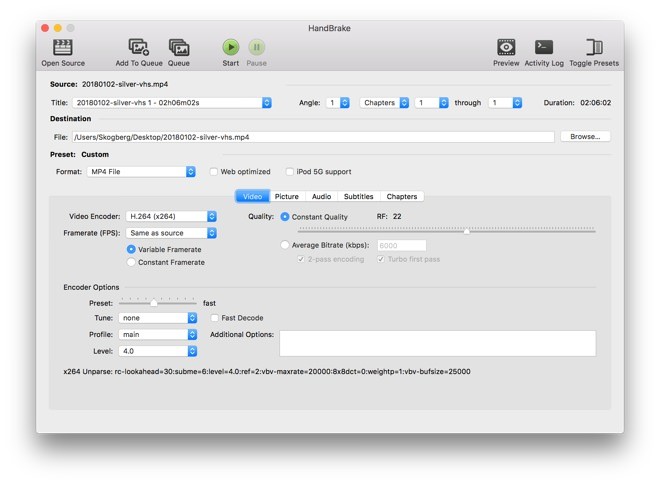The image size is (660, 485).
Task: Open the Format MP4 File dropdown
Action: [141, 172]
